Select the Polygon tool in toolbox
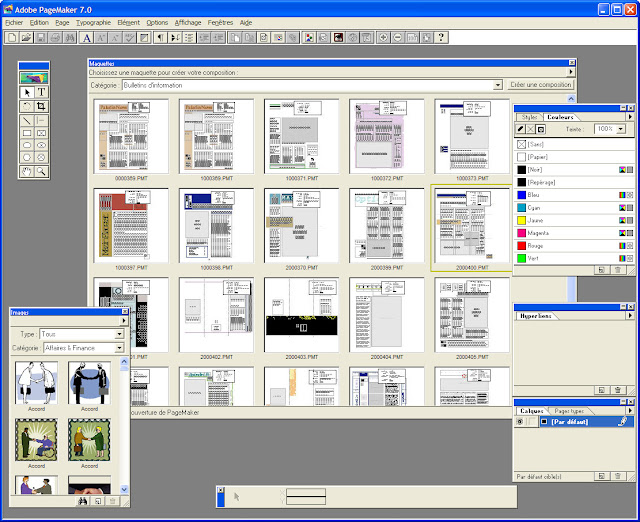This screenshot has width=640, height=522. [27, 158]
